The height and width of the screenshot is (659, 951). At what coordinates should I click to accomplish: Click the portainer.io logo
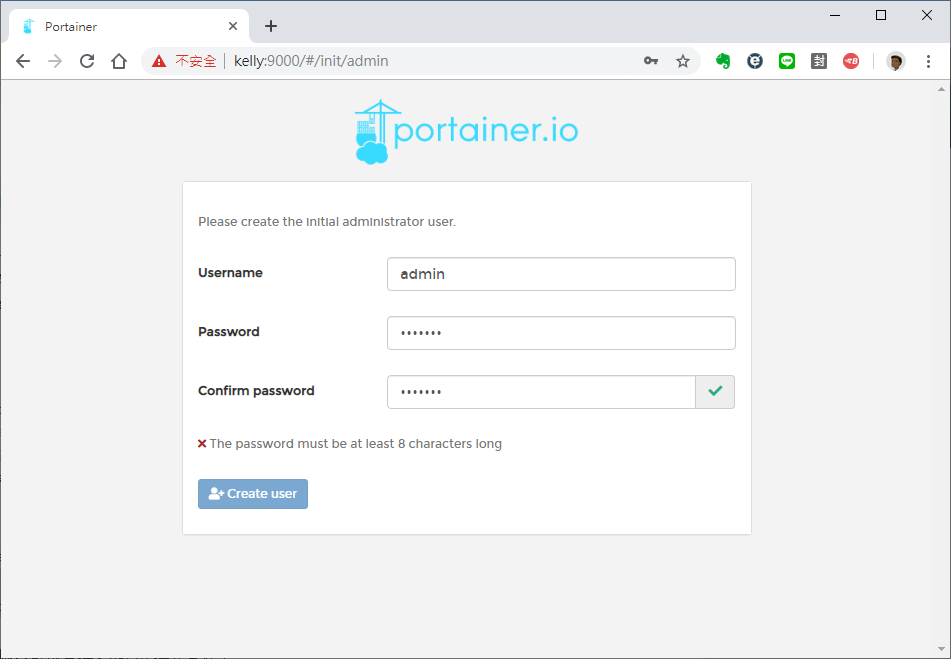pos(466,132)
